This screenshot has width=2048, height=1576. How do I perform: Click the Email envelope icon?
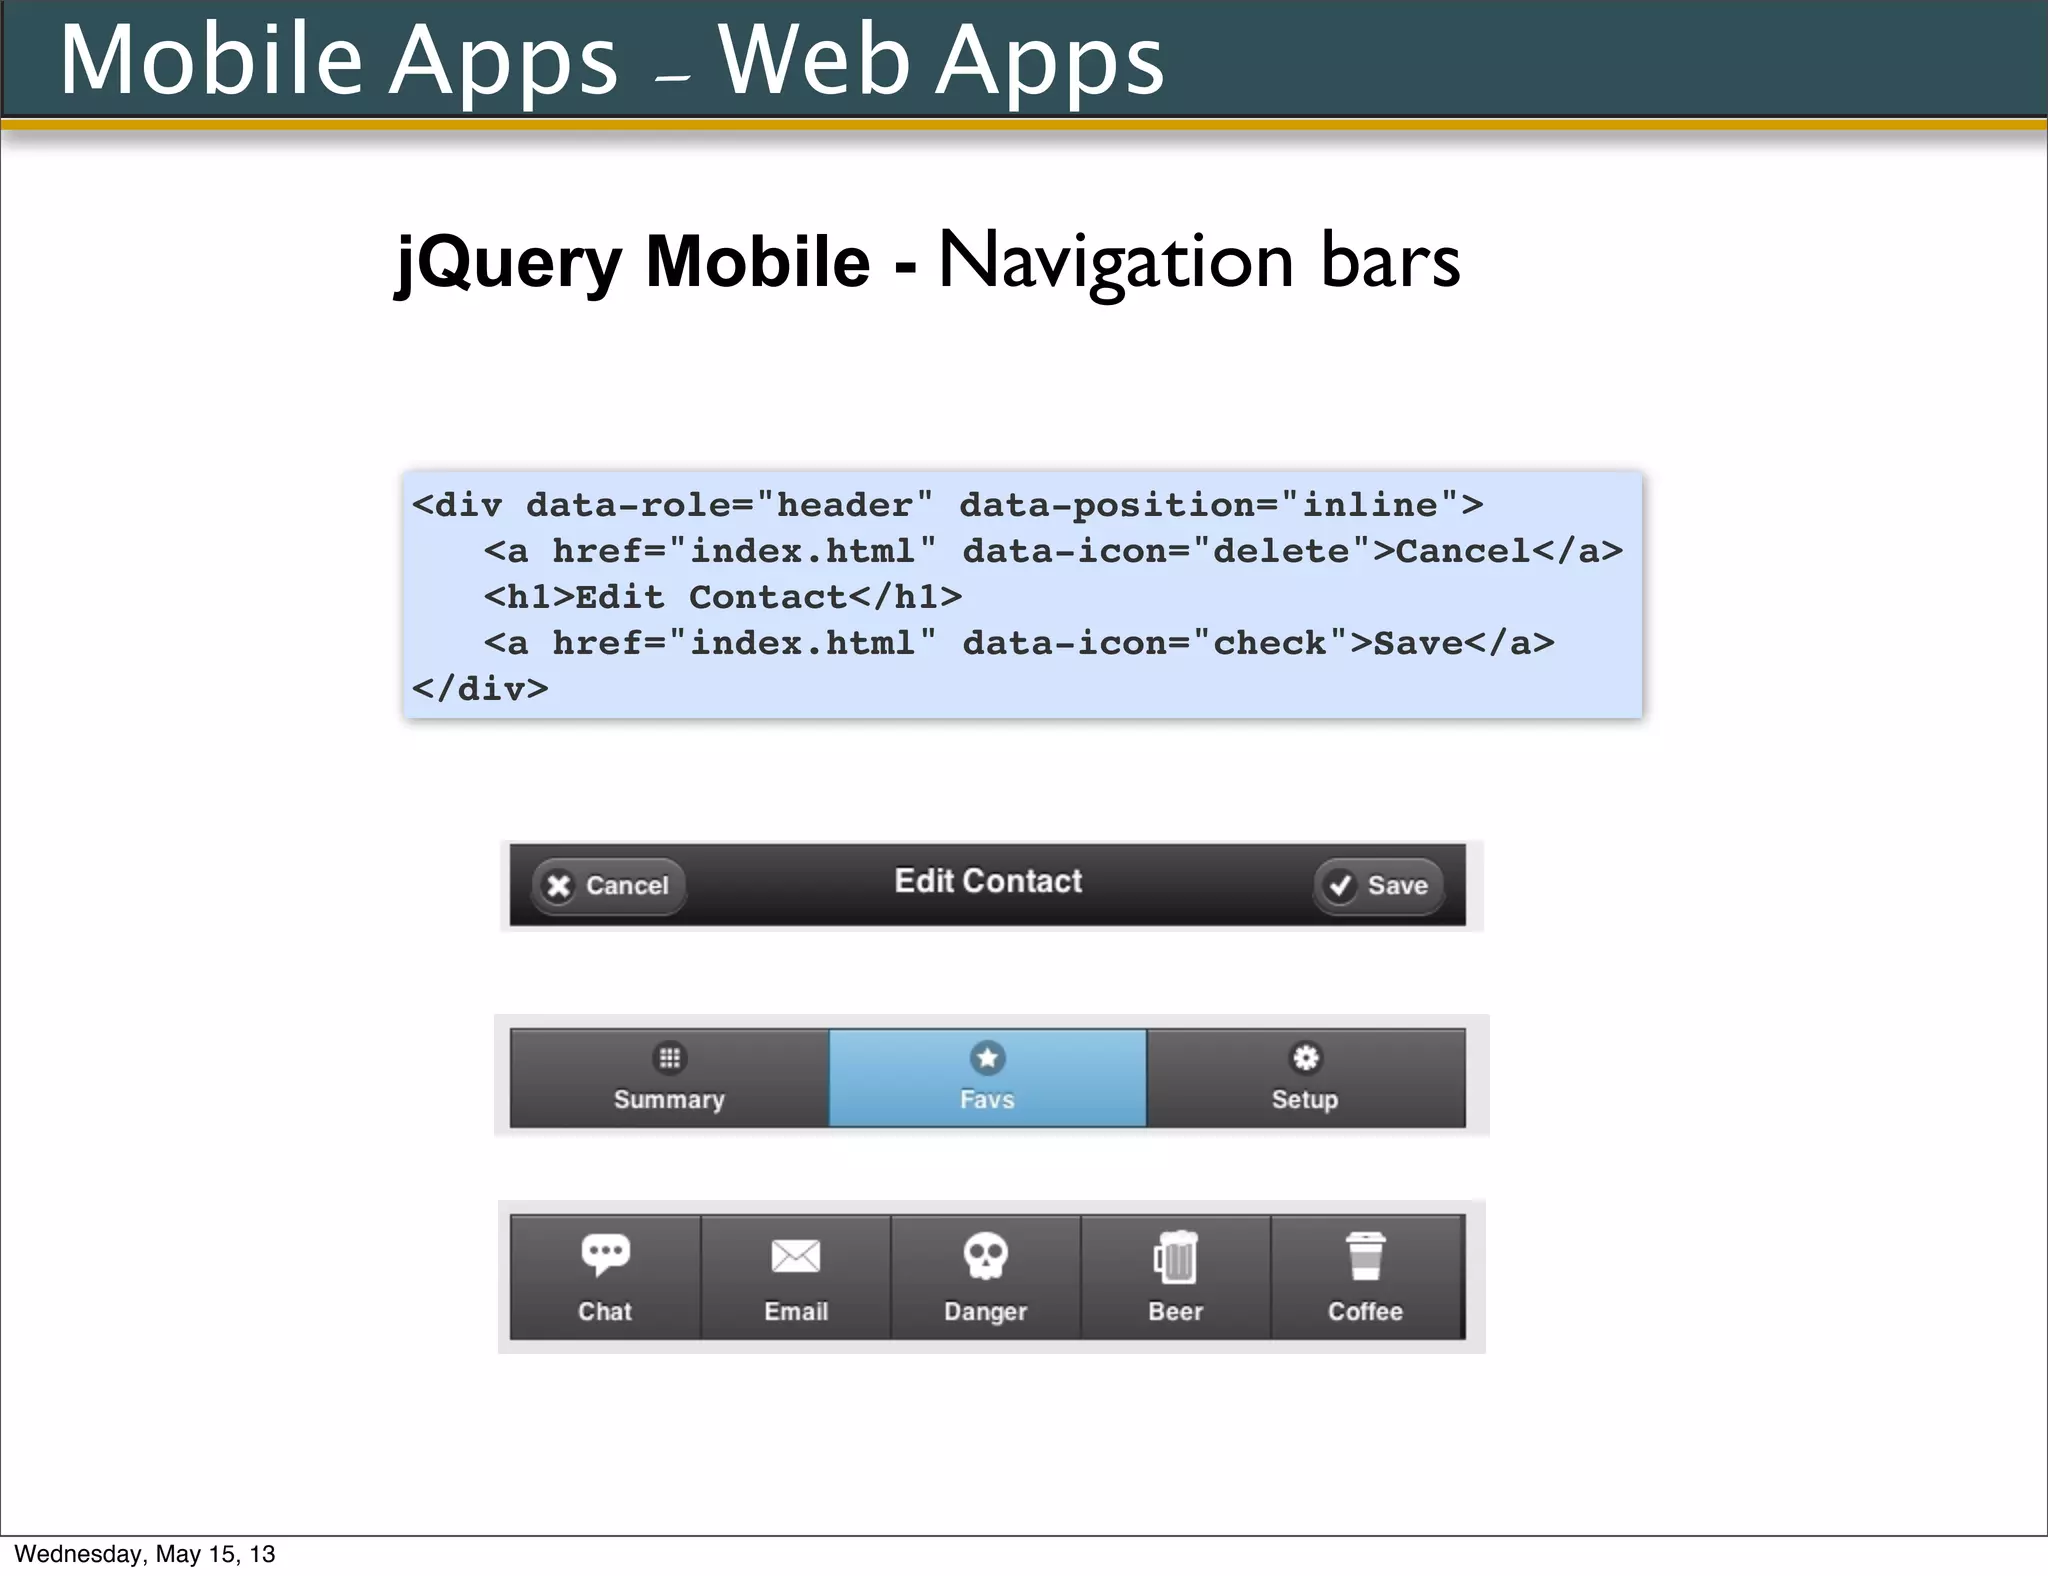point(796,1256)
